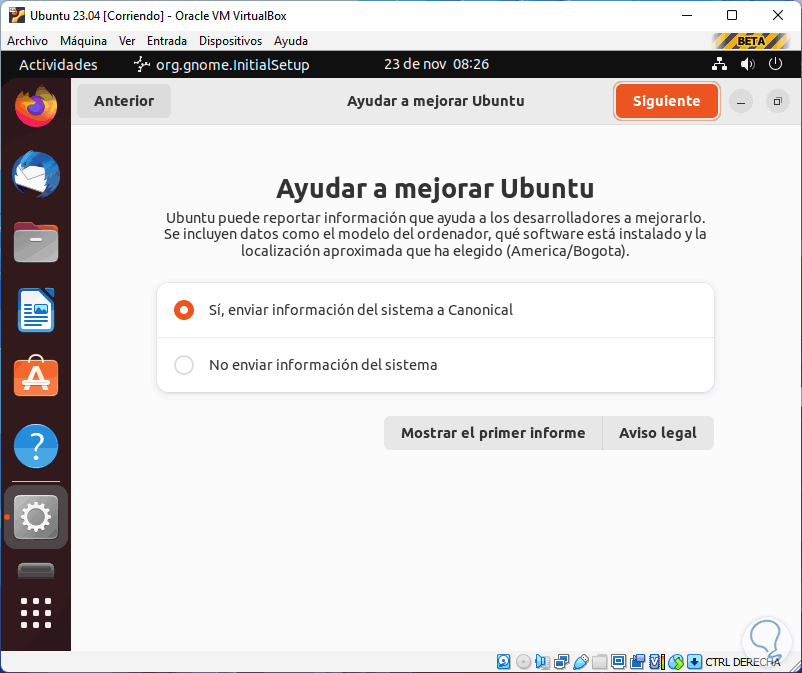Click CTRL DERECHA host key label
The height and width of the screenshot is (673, 802).
[743, 662]
